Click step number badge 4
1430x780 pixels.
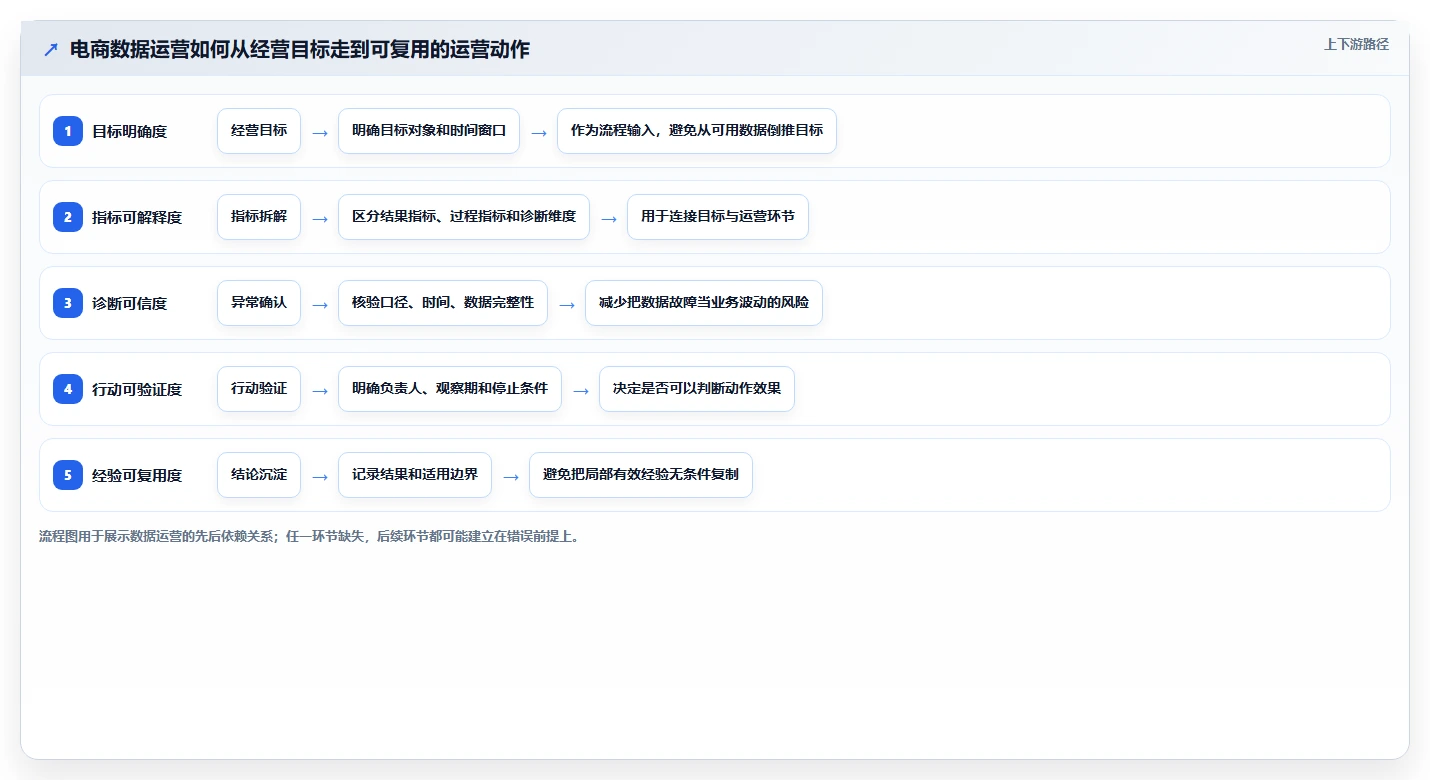click(68, 389)
